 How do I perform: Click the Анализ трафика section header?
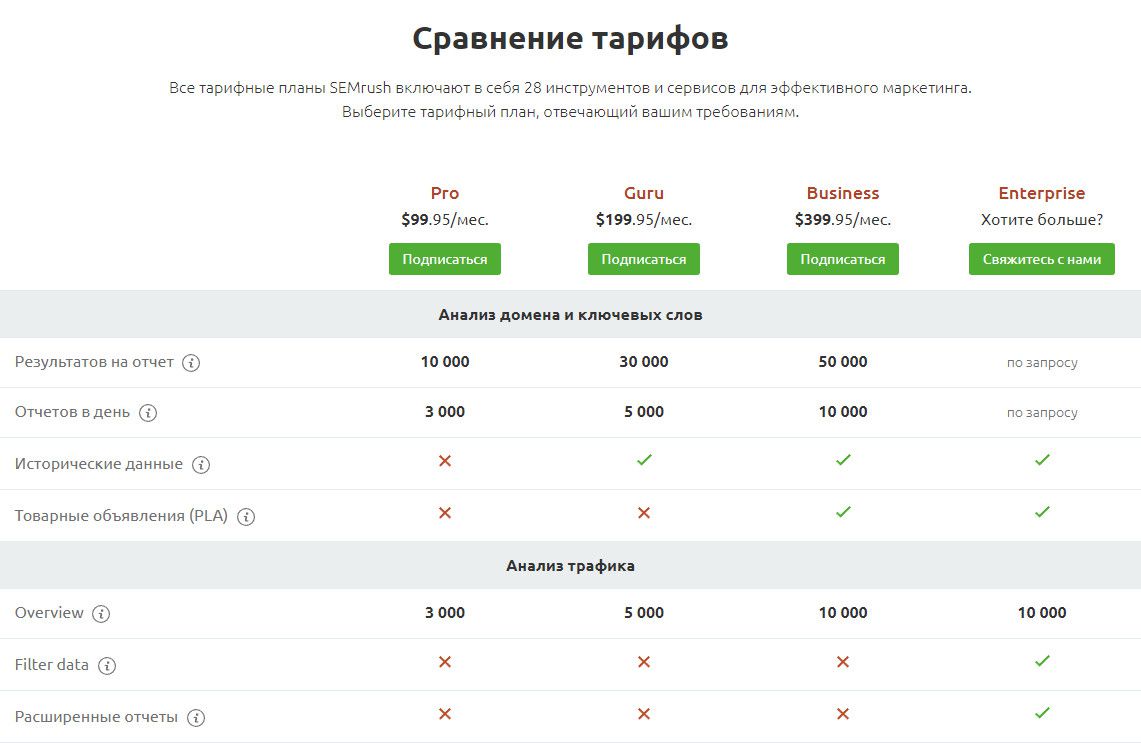(570, 565)
